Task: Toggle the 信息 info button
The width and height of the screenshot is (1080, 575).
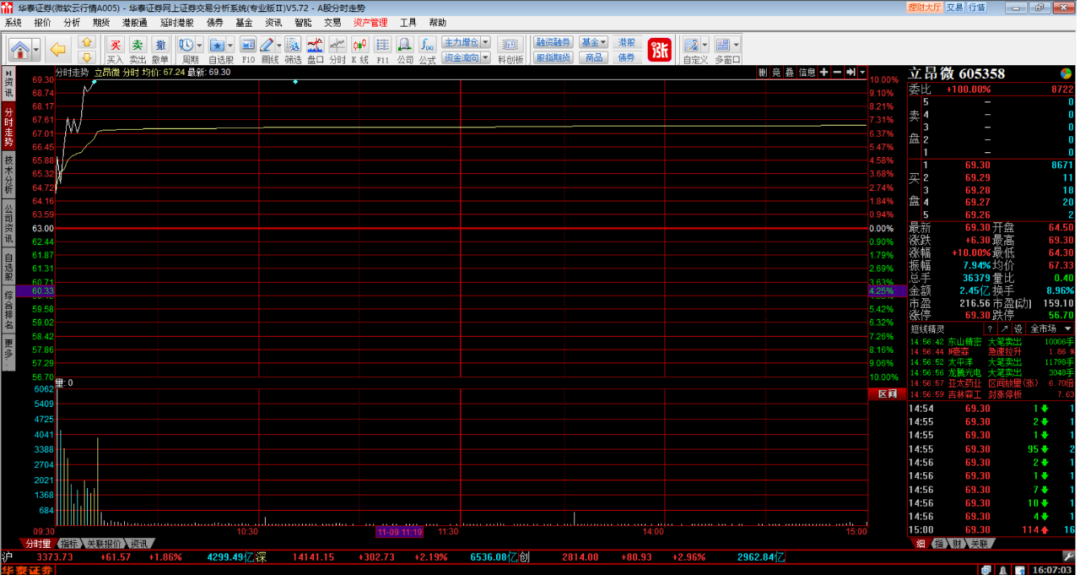Action: [x=807, y=72]
